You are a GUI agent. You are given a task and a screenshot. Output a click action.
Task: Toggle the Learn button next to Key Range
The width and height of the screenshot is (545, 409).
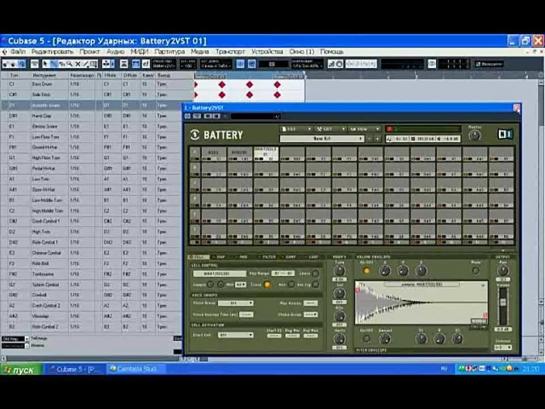coord(315,273)
